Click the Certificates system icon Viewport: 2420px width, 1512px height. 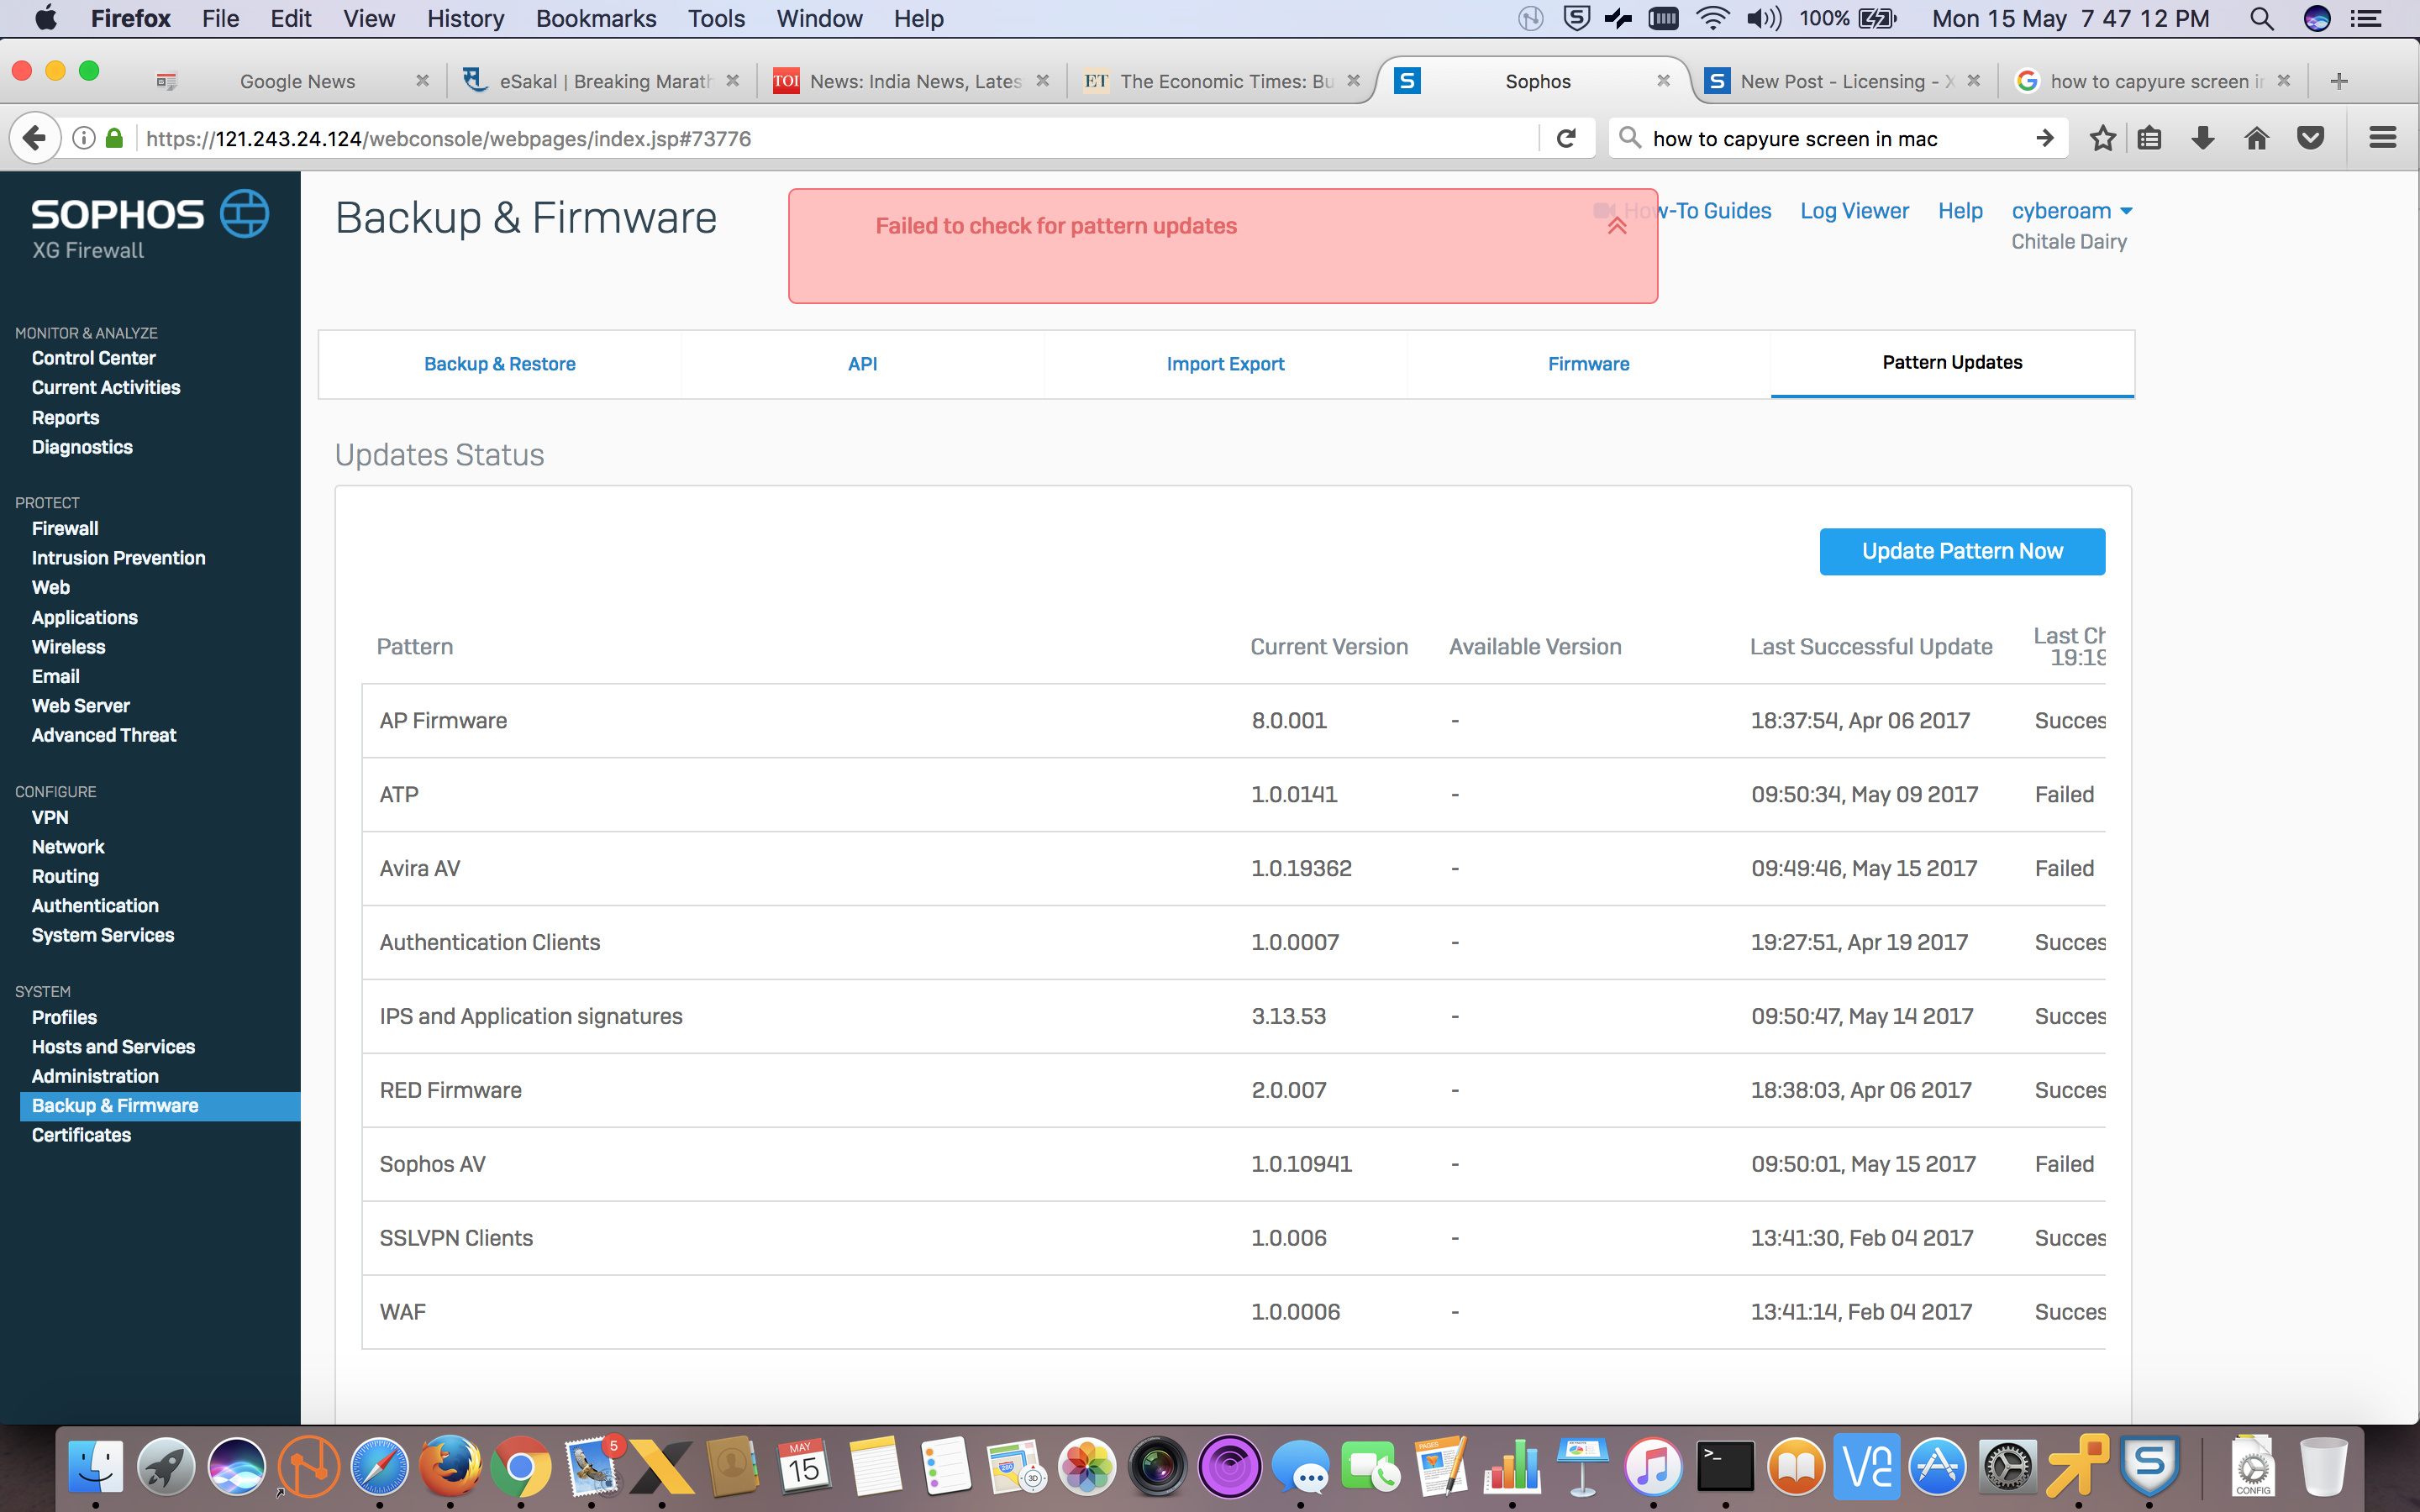[82, 1134]
